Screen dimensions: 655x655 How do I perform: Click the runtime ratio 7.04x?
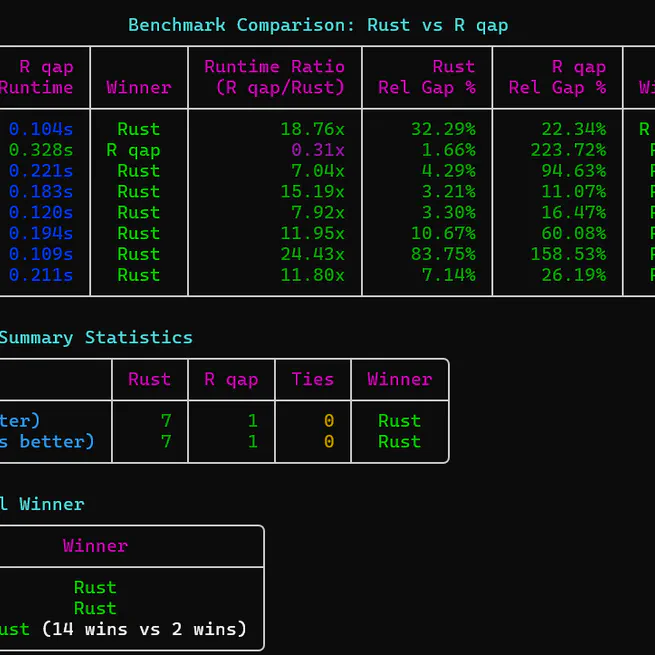[318, 171]
